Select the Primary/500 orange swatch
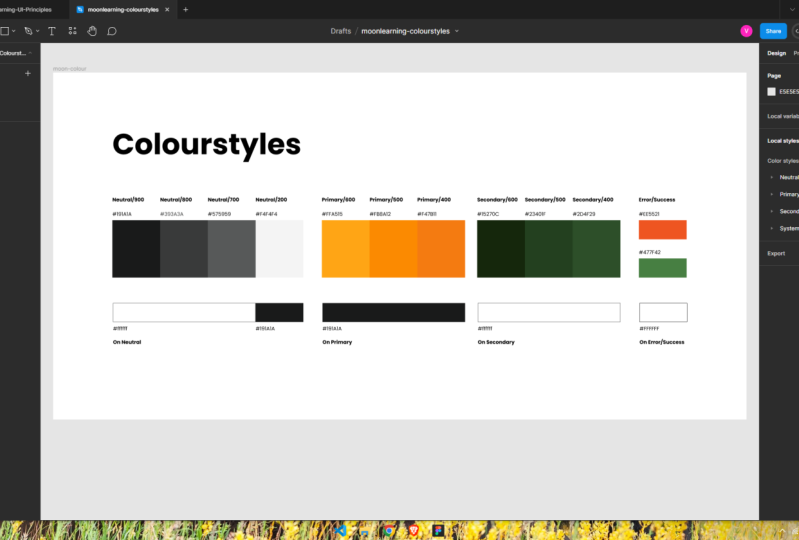The image size is (799, 540). click(x=393, y=249)
